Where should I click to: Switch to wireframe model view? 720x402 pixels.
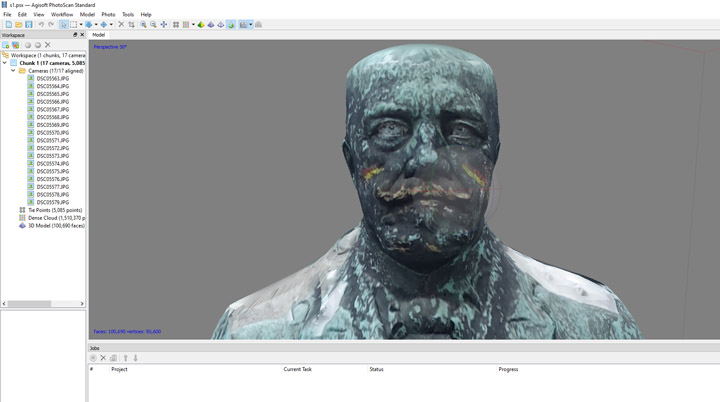(221, 24)
